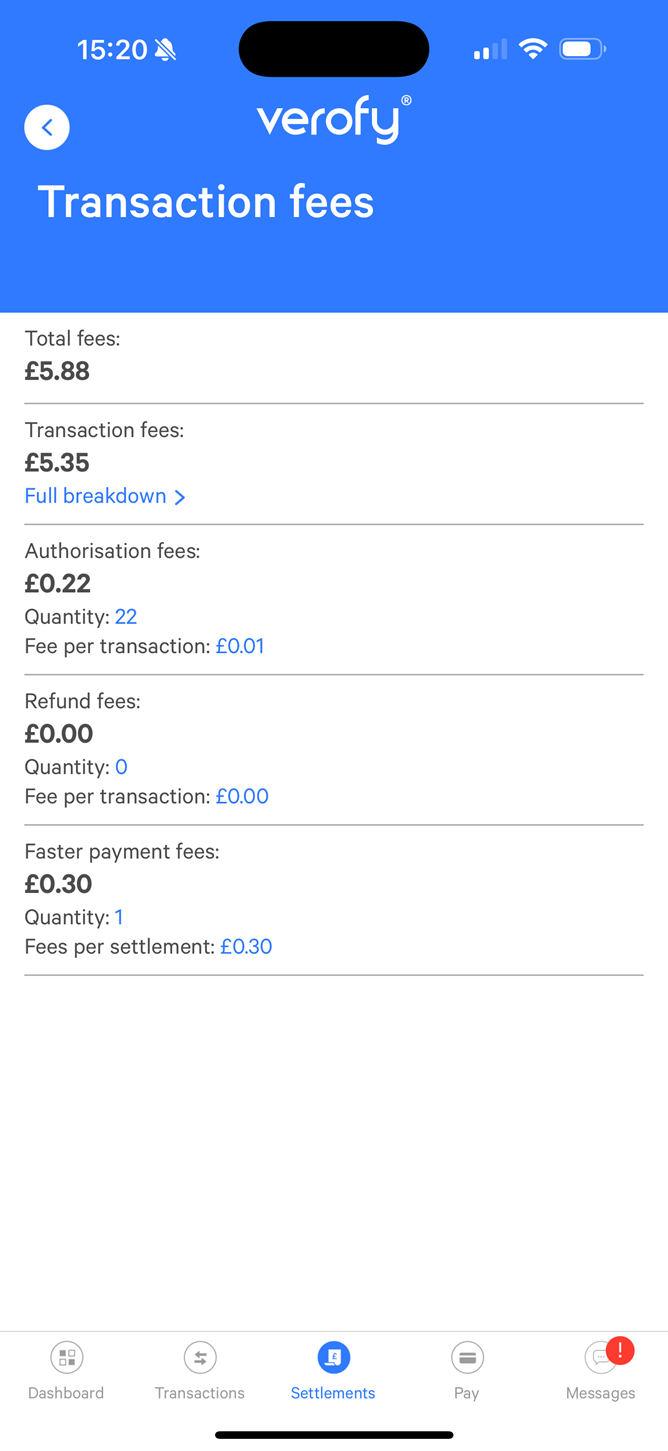Tap the Transactions arrows icon

coord(200,1357)
